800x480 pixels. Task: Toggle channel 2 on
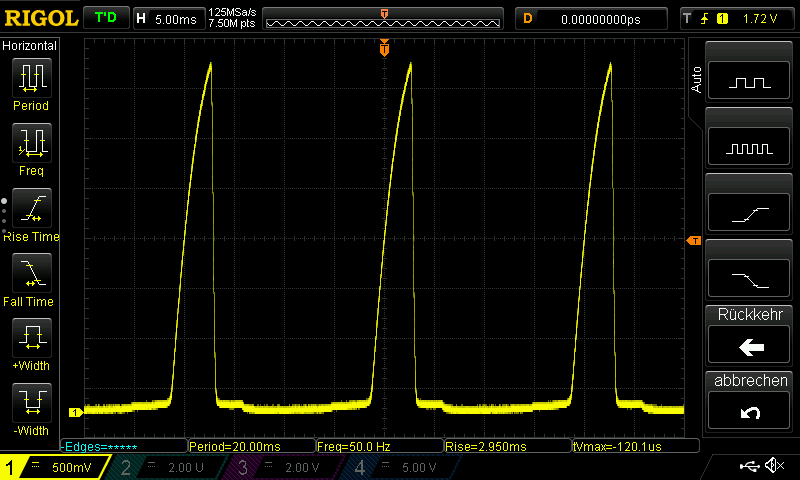pyautogui.click(x=164, y=467)
